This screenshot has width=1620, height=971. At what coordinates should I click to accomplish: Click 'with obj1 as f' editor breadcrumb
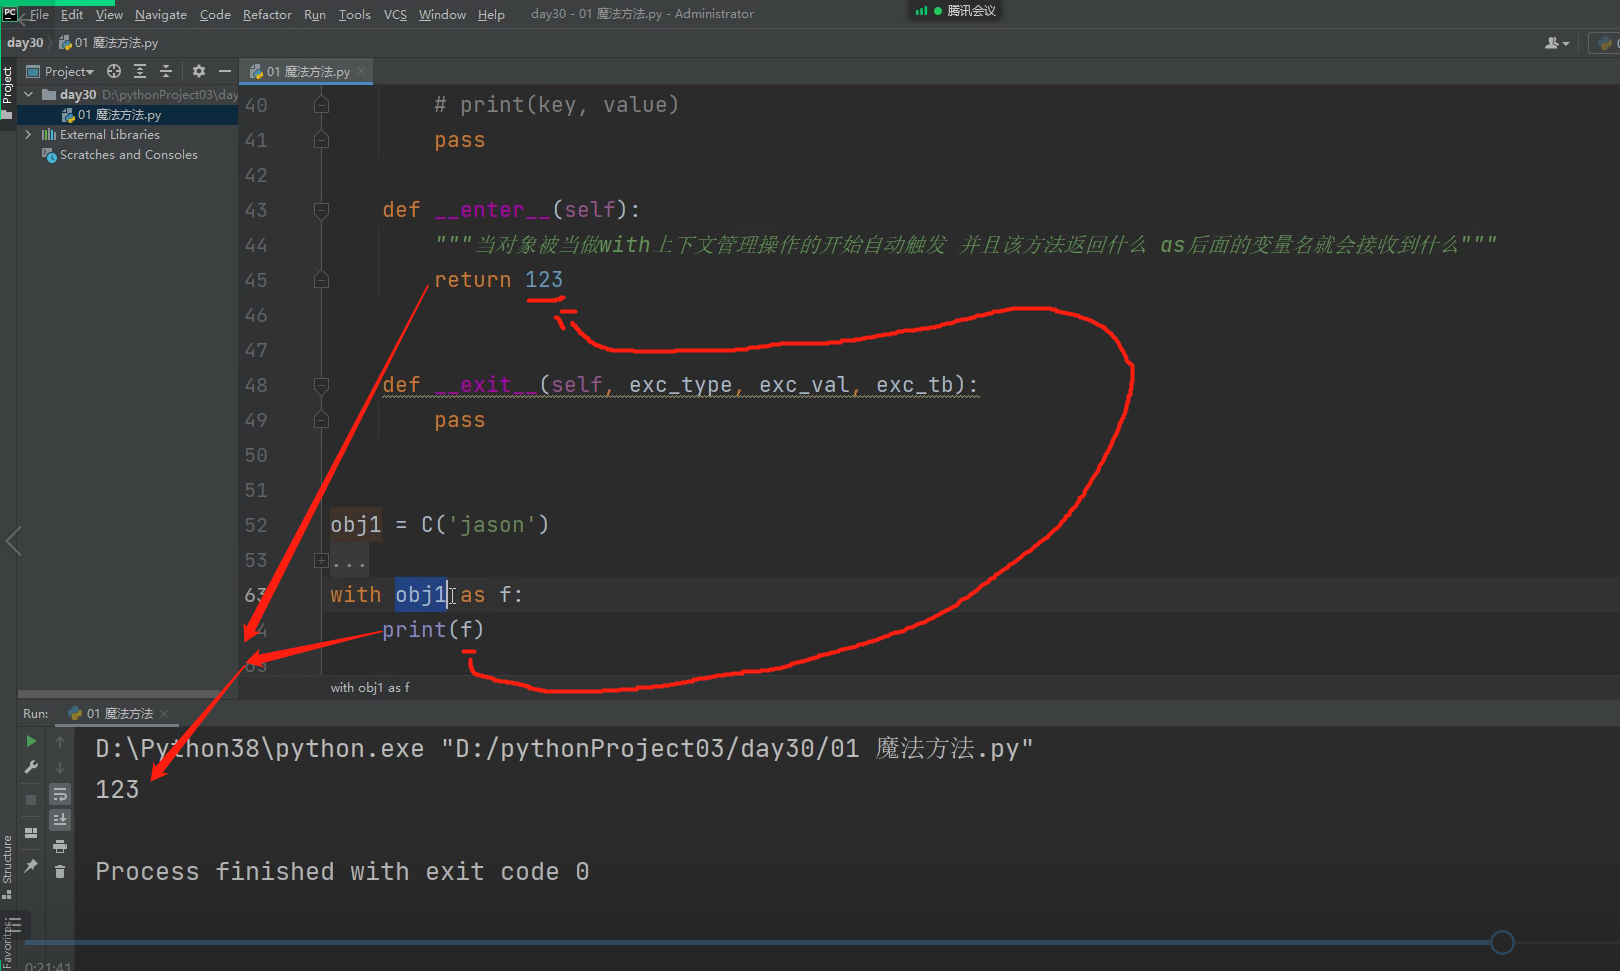(370, 687)
